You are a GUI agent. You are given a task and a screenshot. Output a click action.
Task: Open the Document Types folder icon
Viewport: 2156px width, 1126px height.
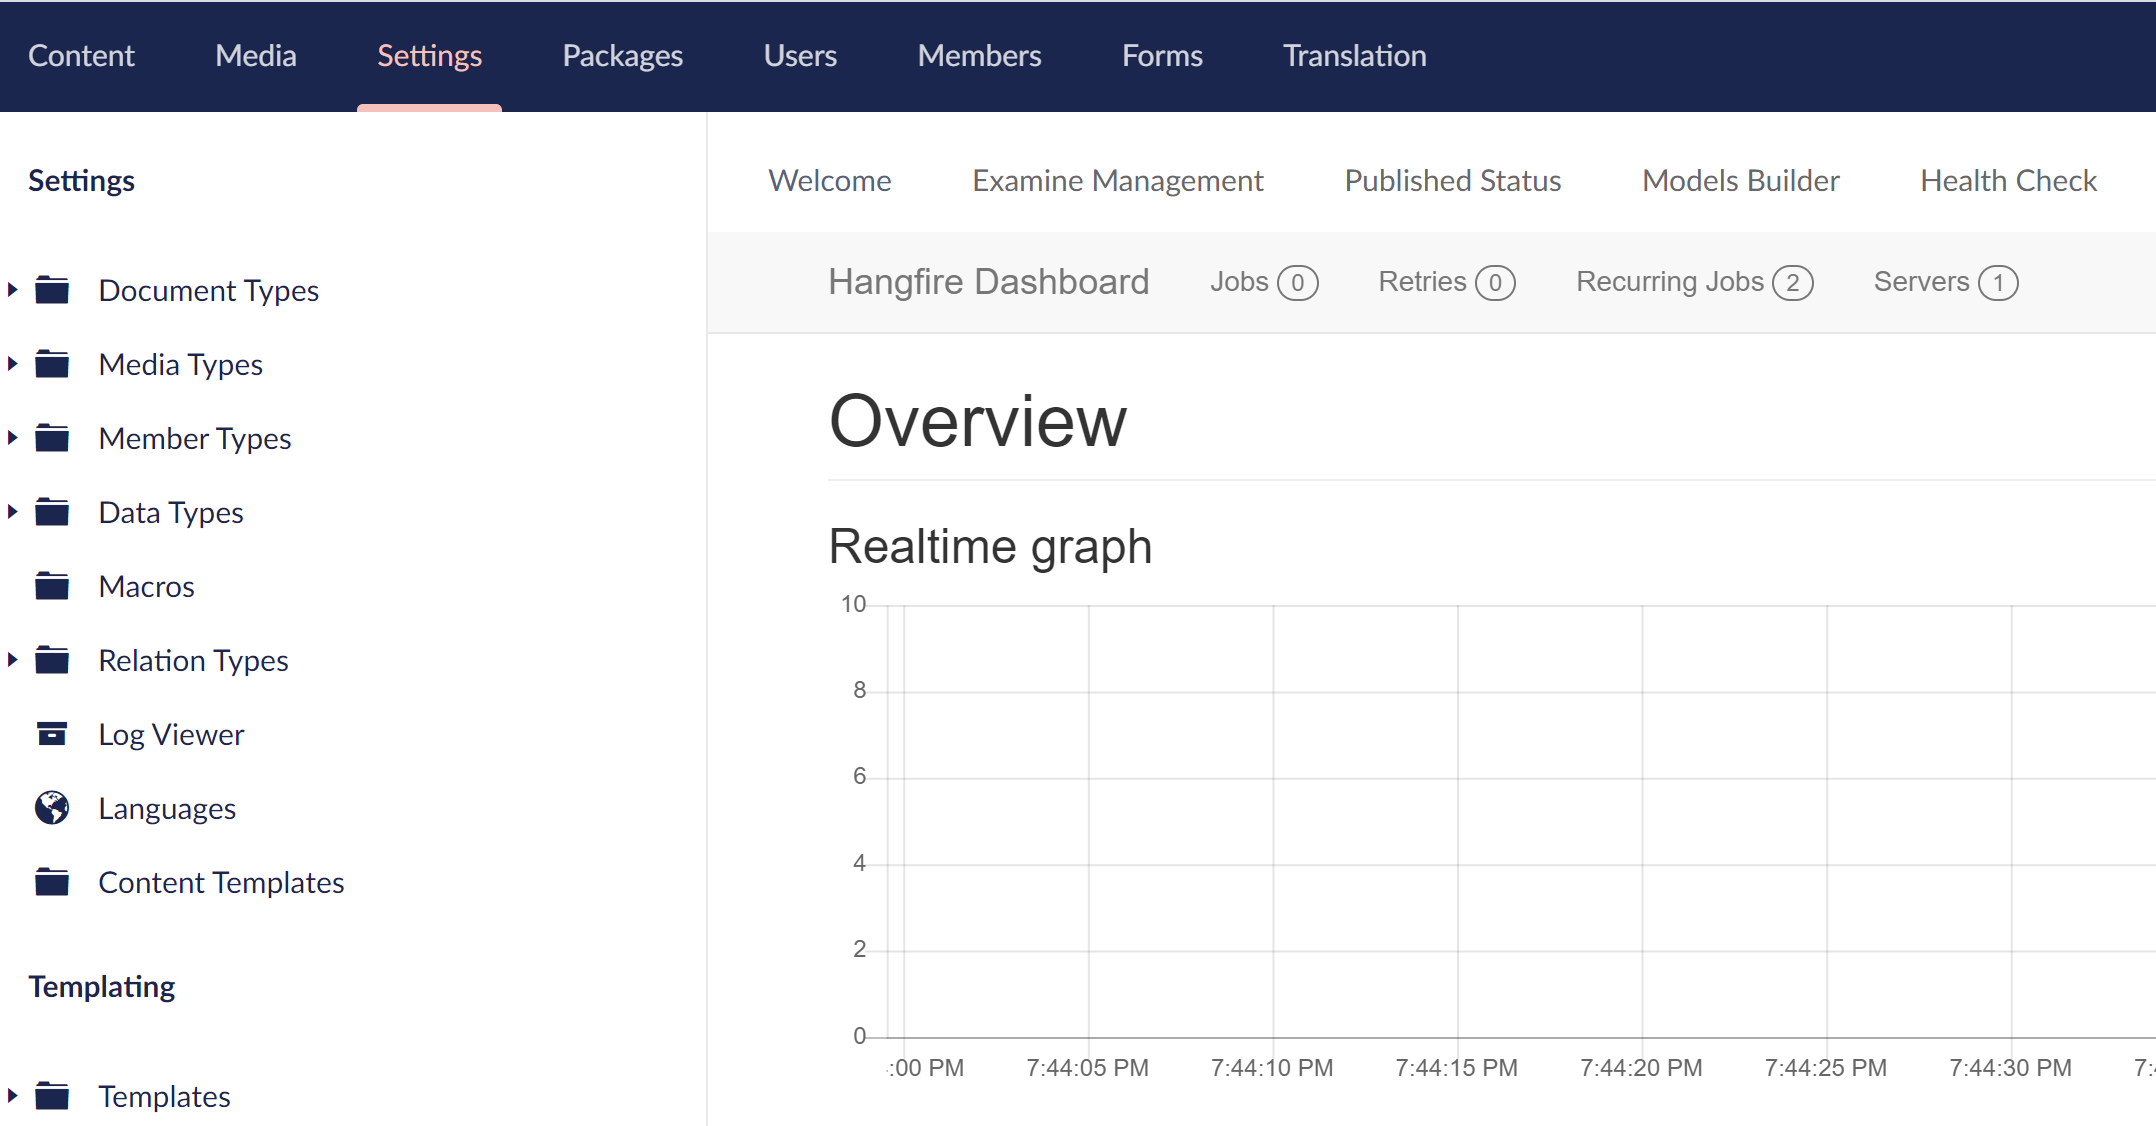pos(52,290)
